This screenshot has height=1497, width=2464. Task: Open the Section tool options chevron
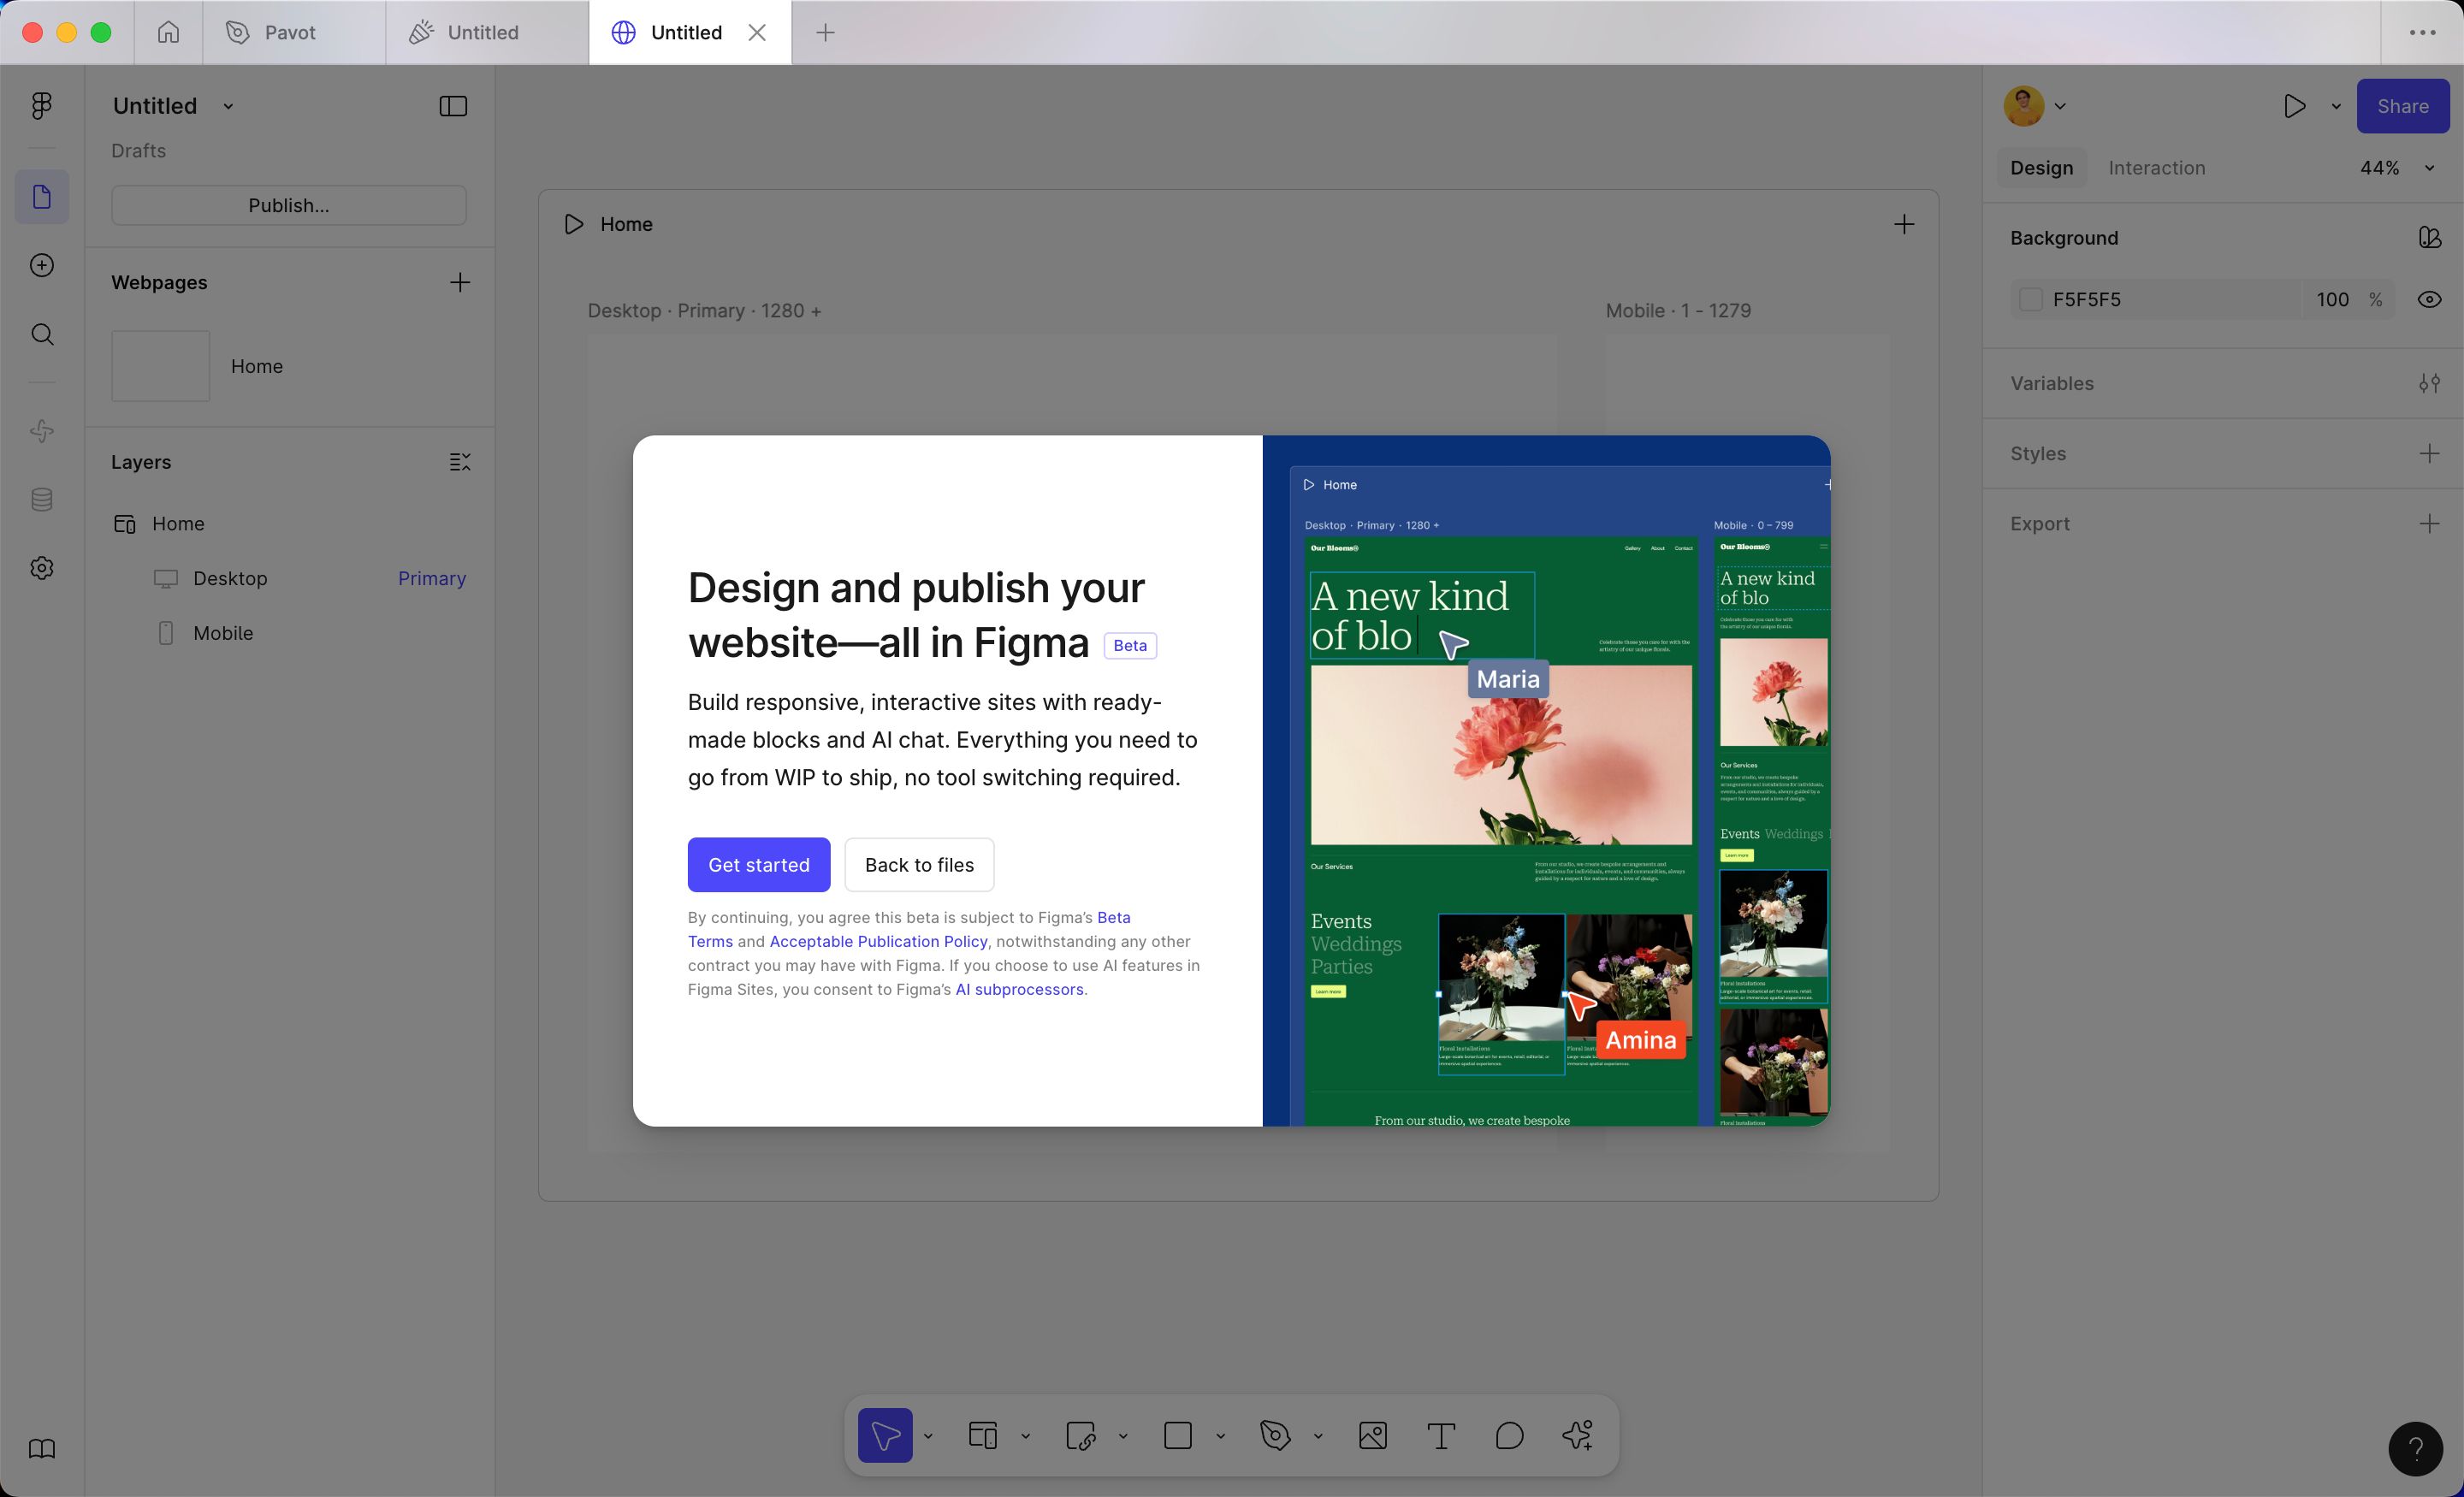(x=1123, y=1436)
